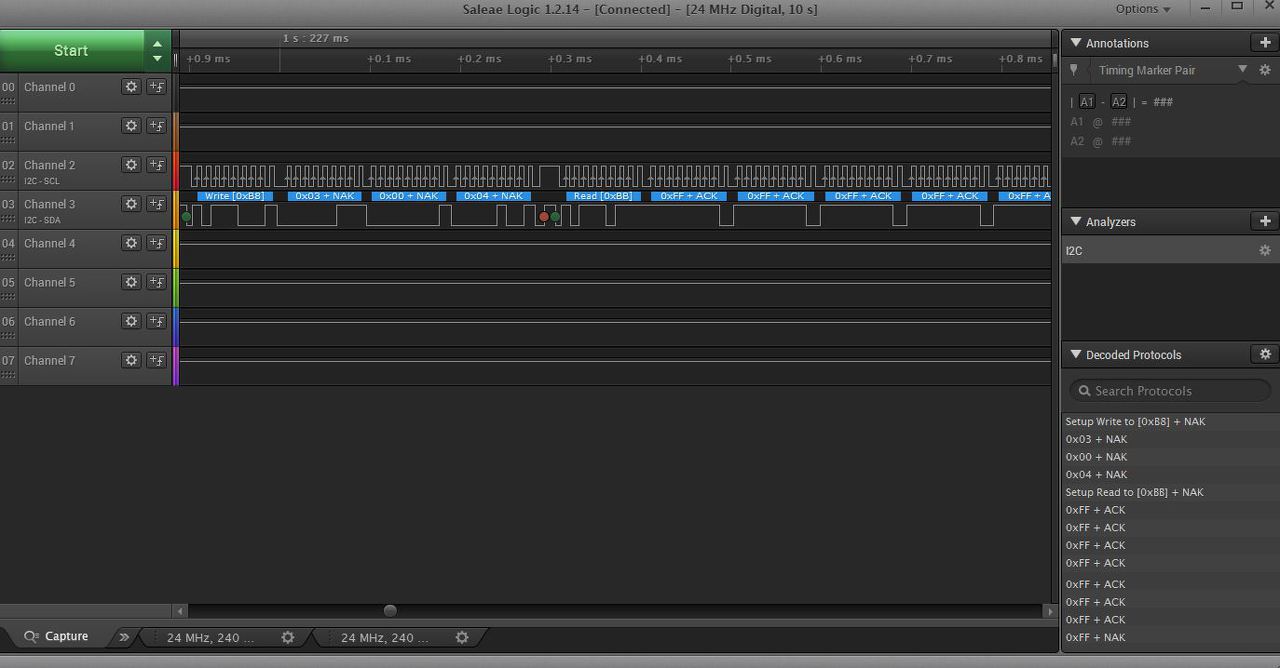Select the I2C analyzer entry

1170,251
